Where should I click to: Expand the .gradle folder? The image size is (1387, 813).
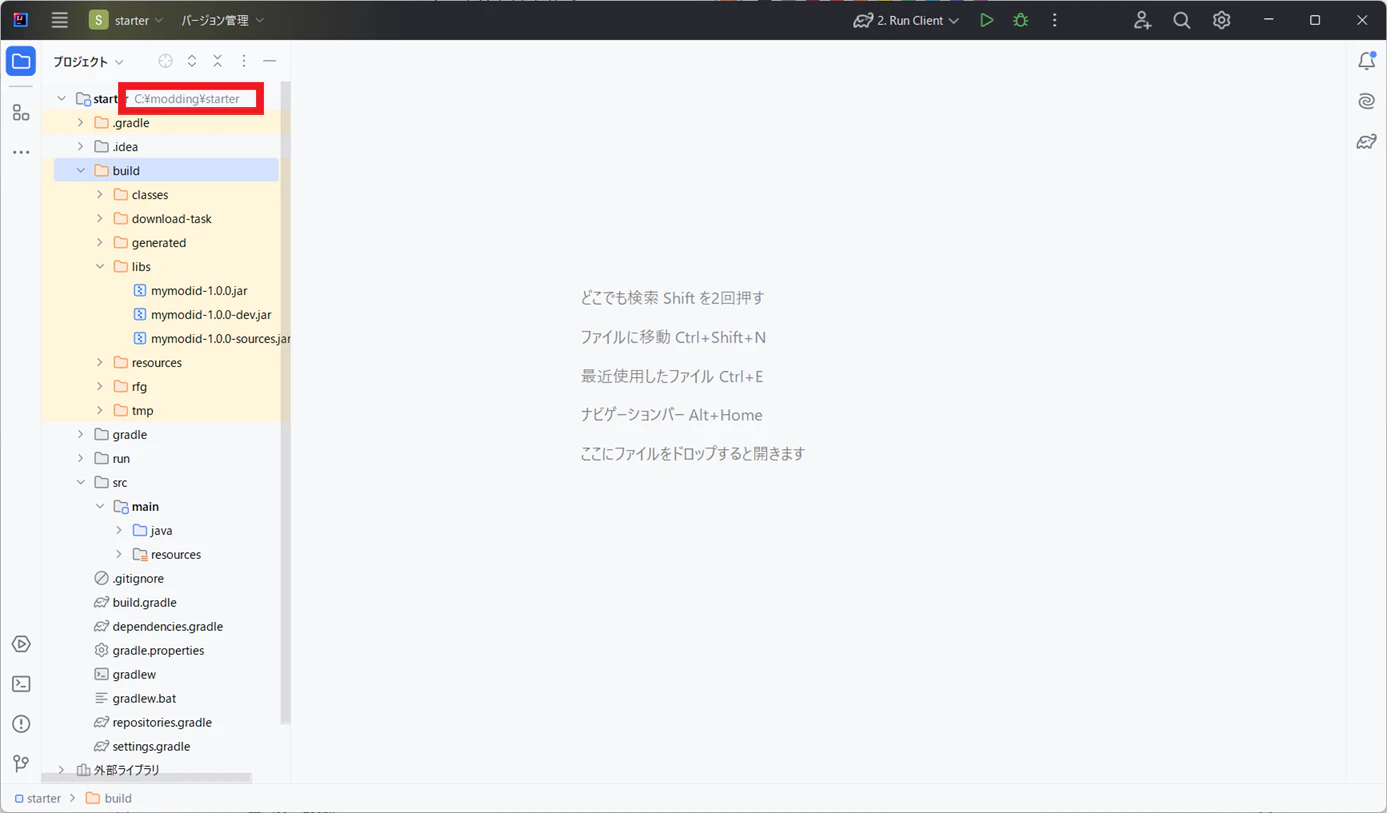click(x=81, y=123)
